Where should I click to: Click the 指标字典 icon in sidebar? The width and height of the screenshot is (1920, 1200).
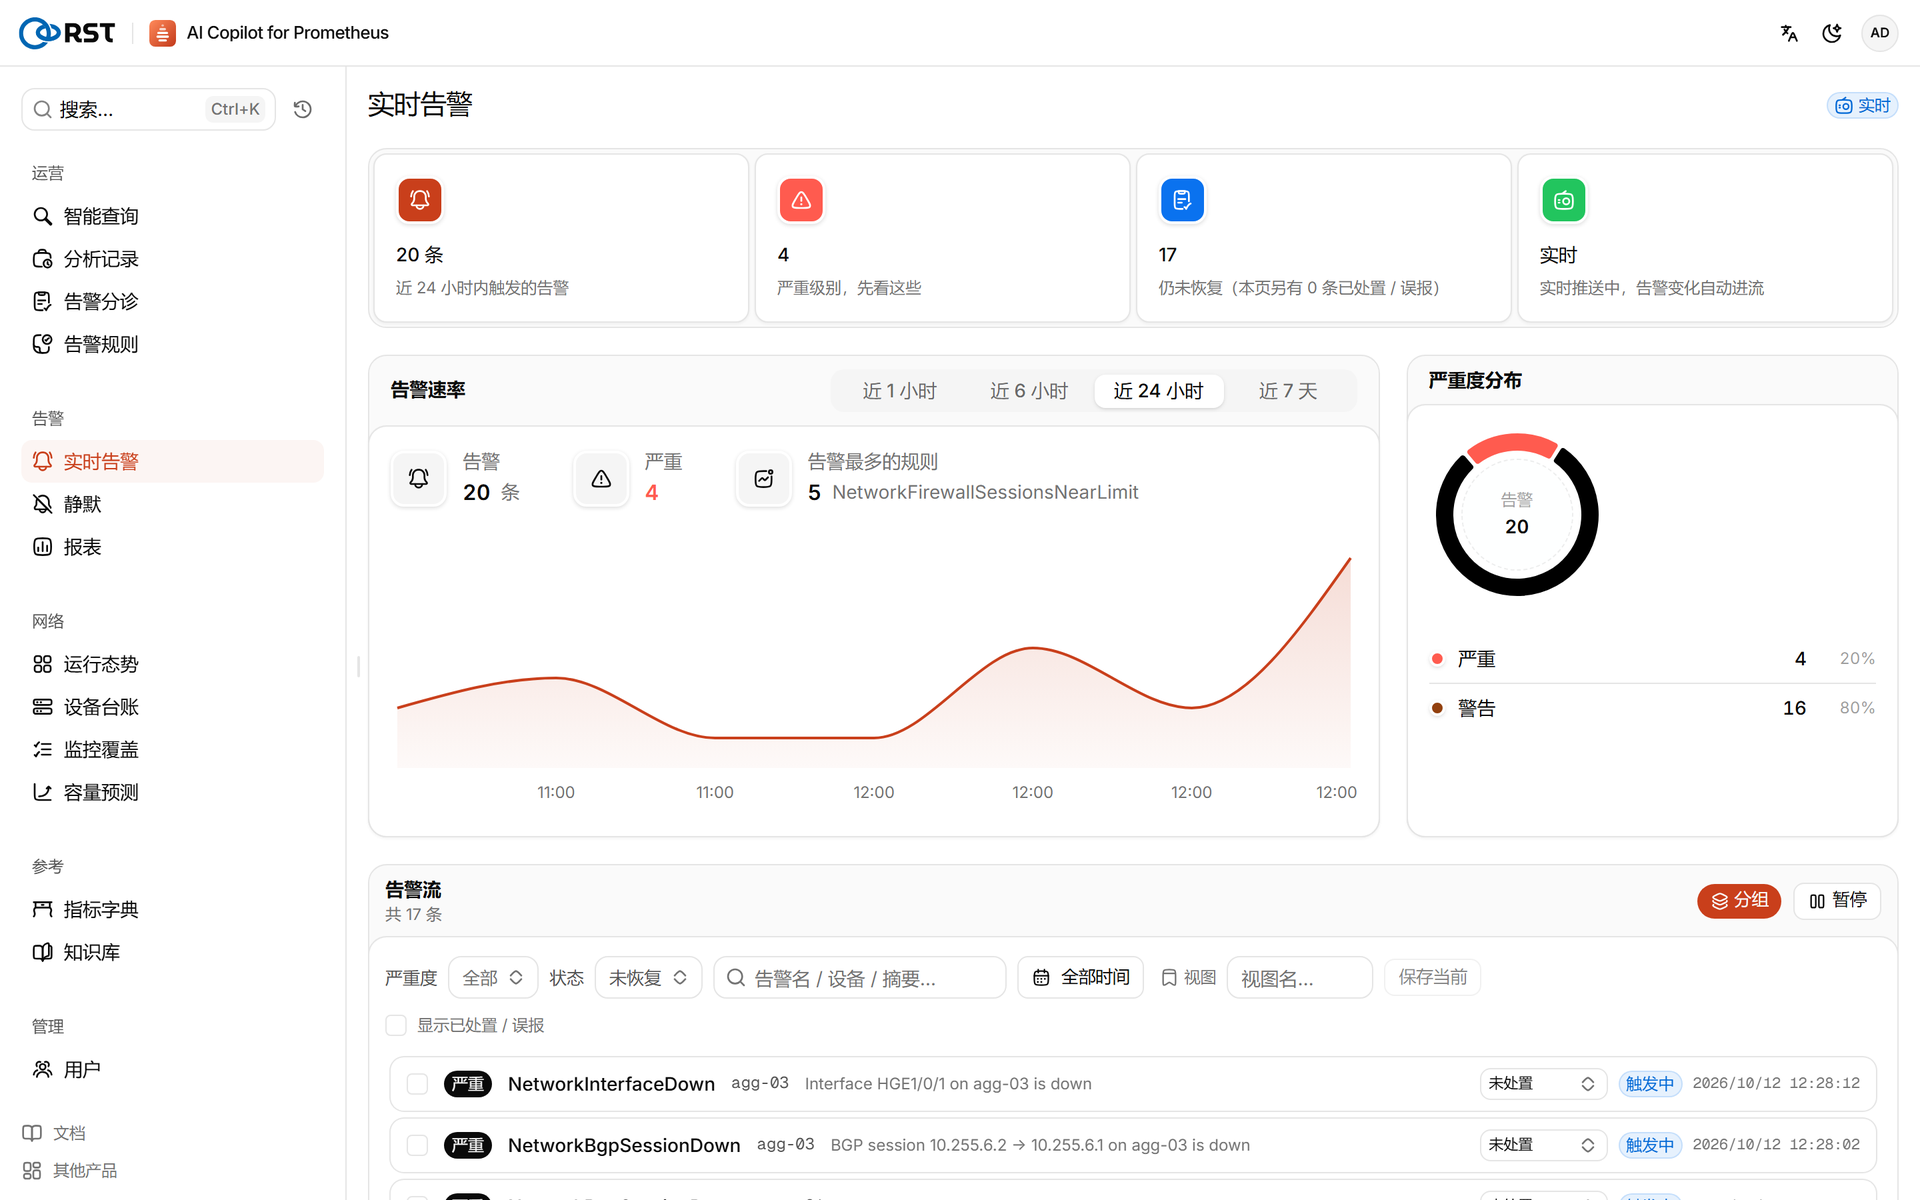pyautogui.click(x=42, y=909)
